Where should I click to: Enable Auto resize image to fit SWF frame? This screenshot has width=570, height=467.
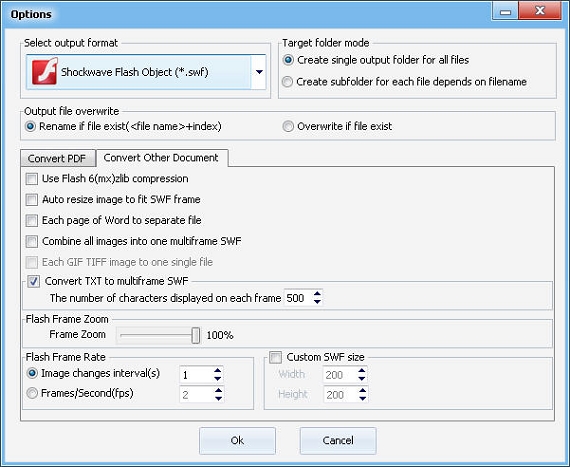32,200
